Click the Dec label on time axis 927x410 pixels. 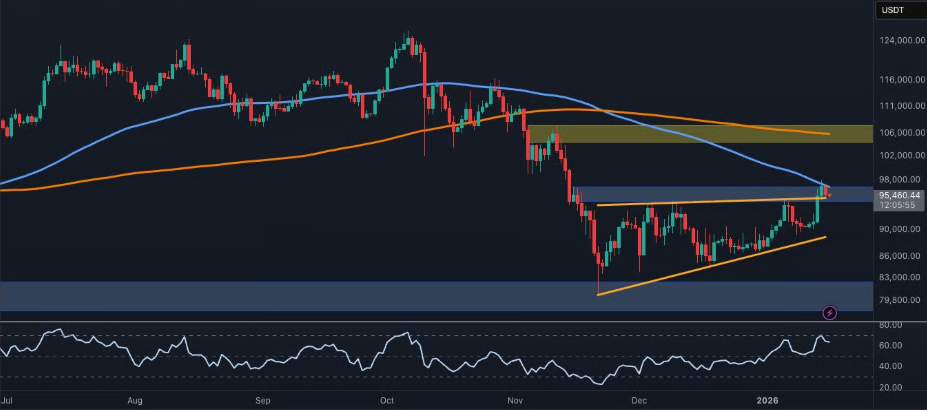coord(637,400)
